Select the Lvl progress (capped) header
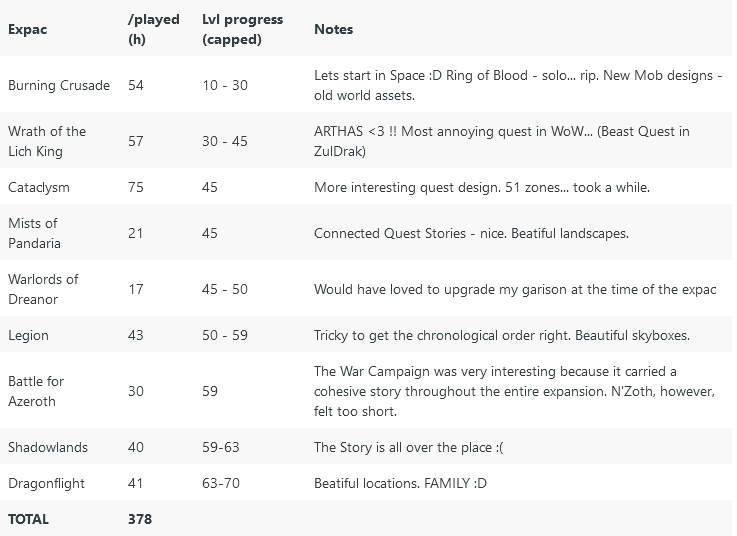The height and width of the screenshot is (536, 737). click(242, 29)
